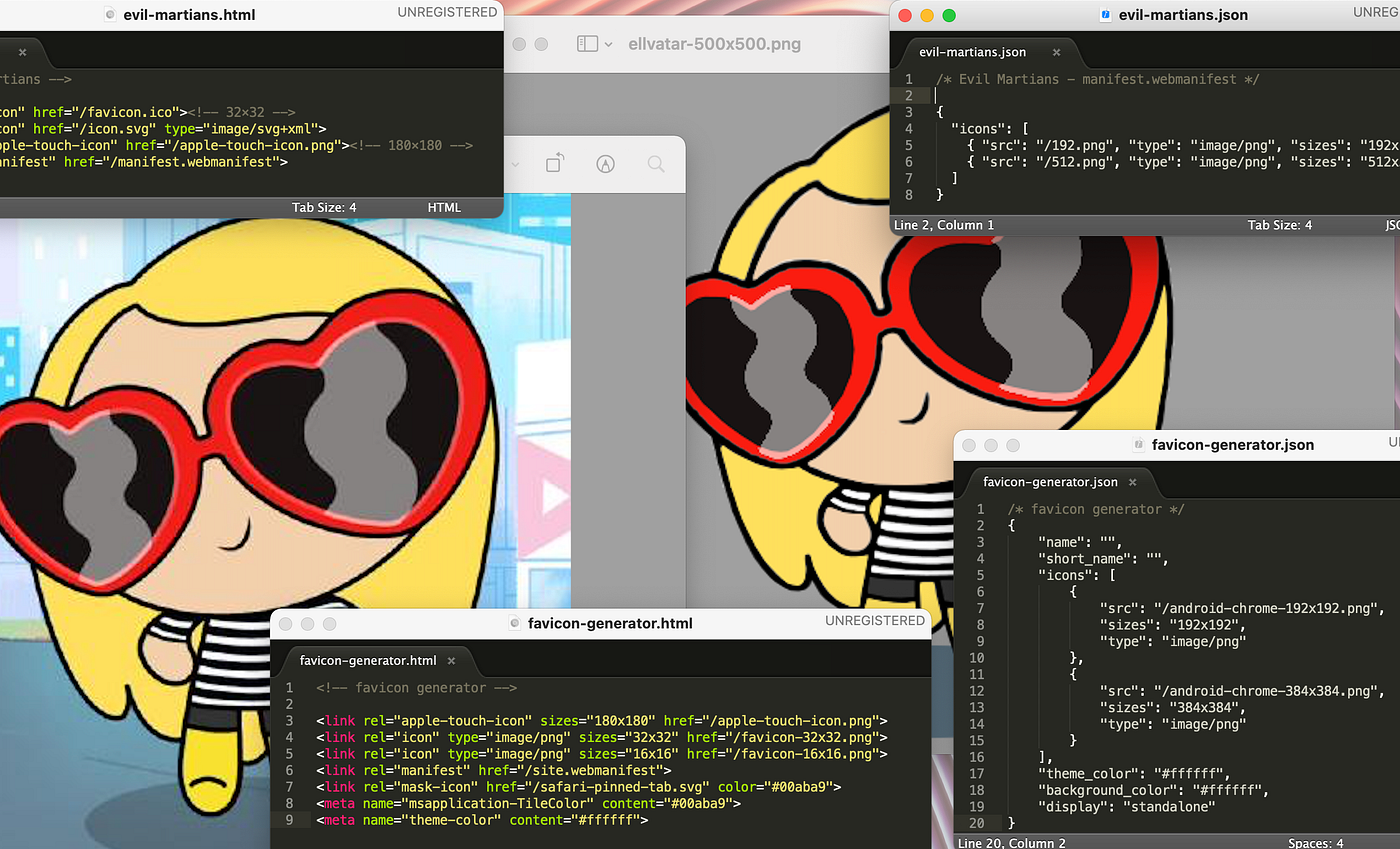Change HTML syntax in the status bar

point(444,207)
